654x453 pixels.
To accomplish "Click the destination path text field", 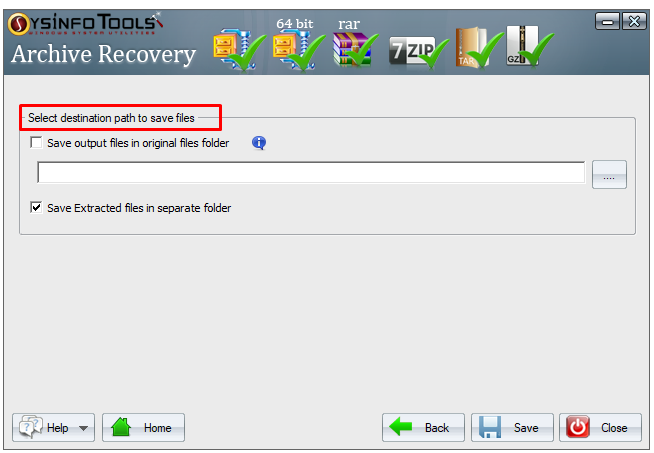I will point(311,172).
